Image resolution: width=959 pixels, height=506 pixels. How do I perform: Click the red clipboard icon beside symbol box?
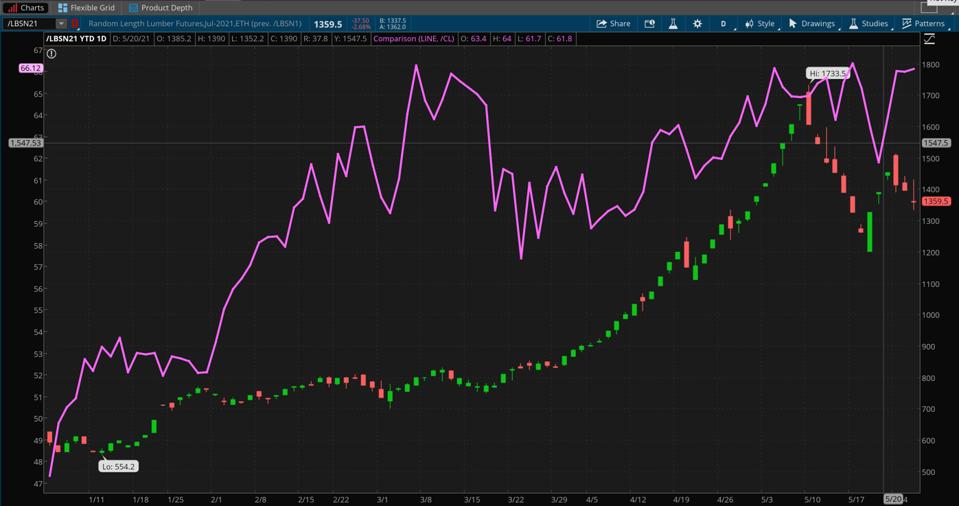point(75,23)
